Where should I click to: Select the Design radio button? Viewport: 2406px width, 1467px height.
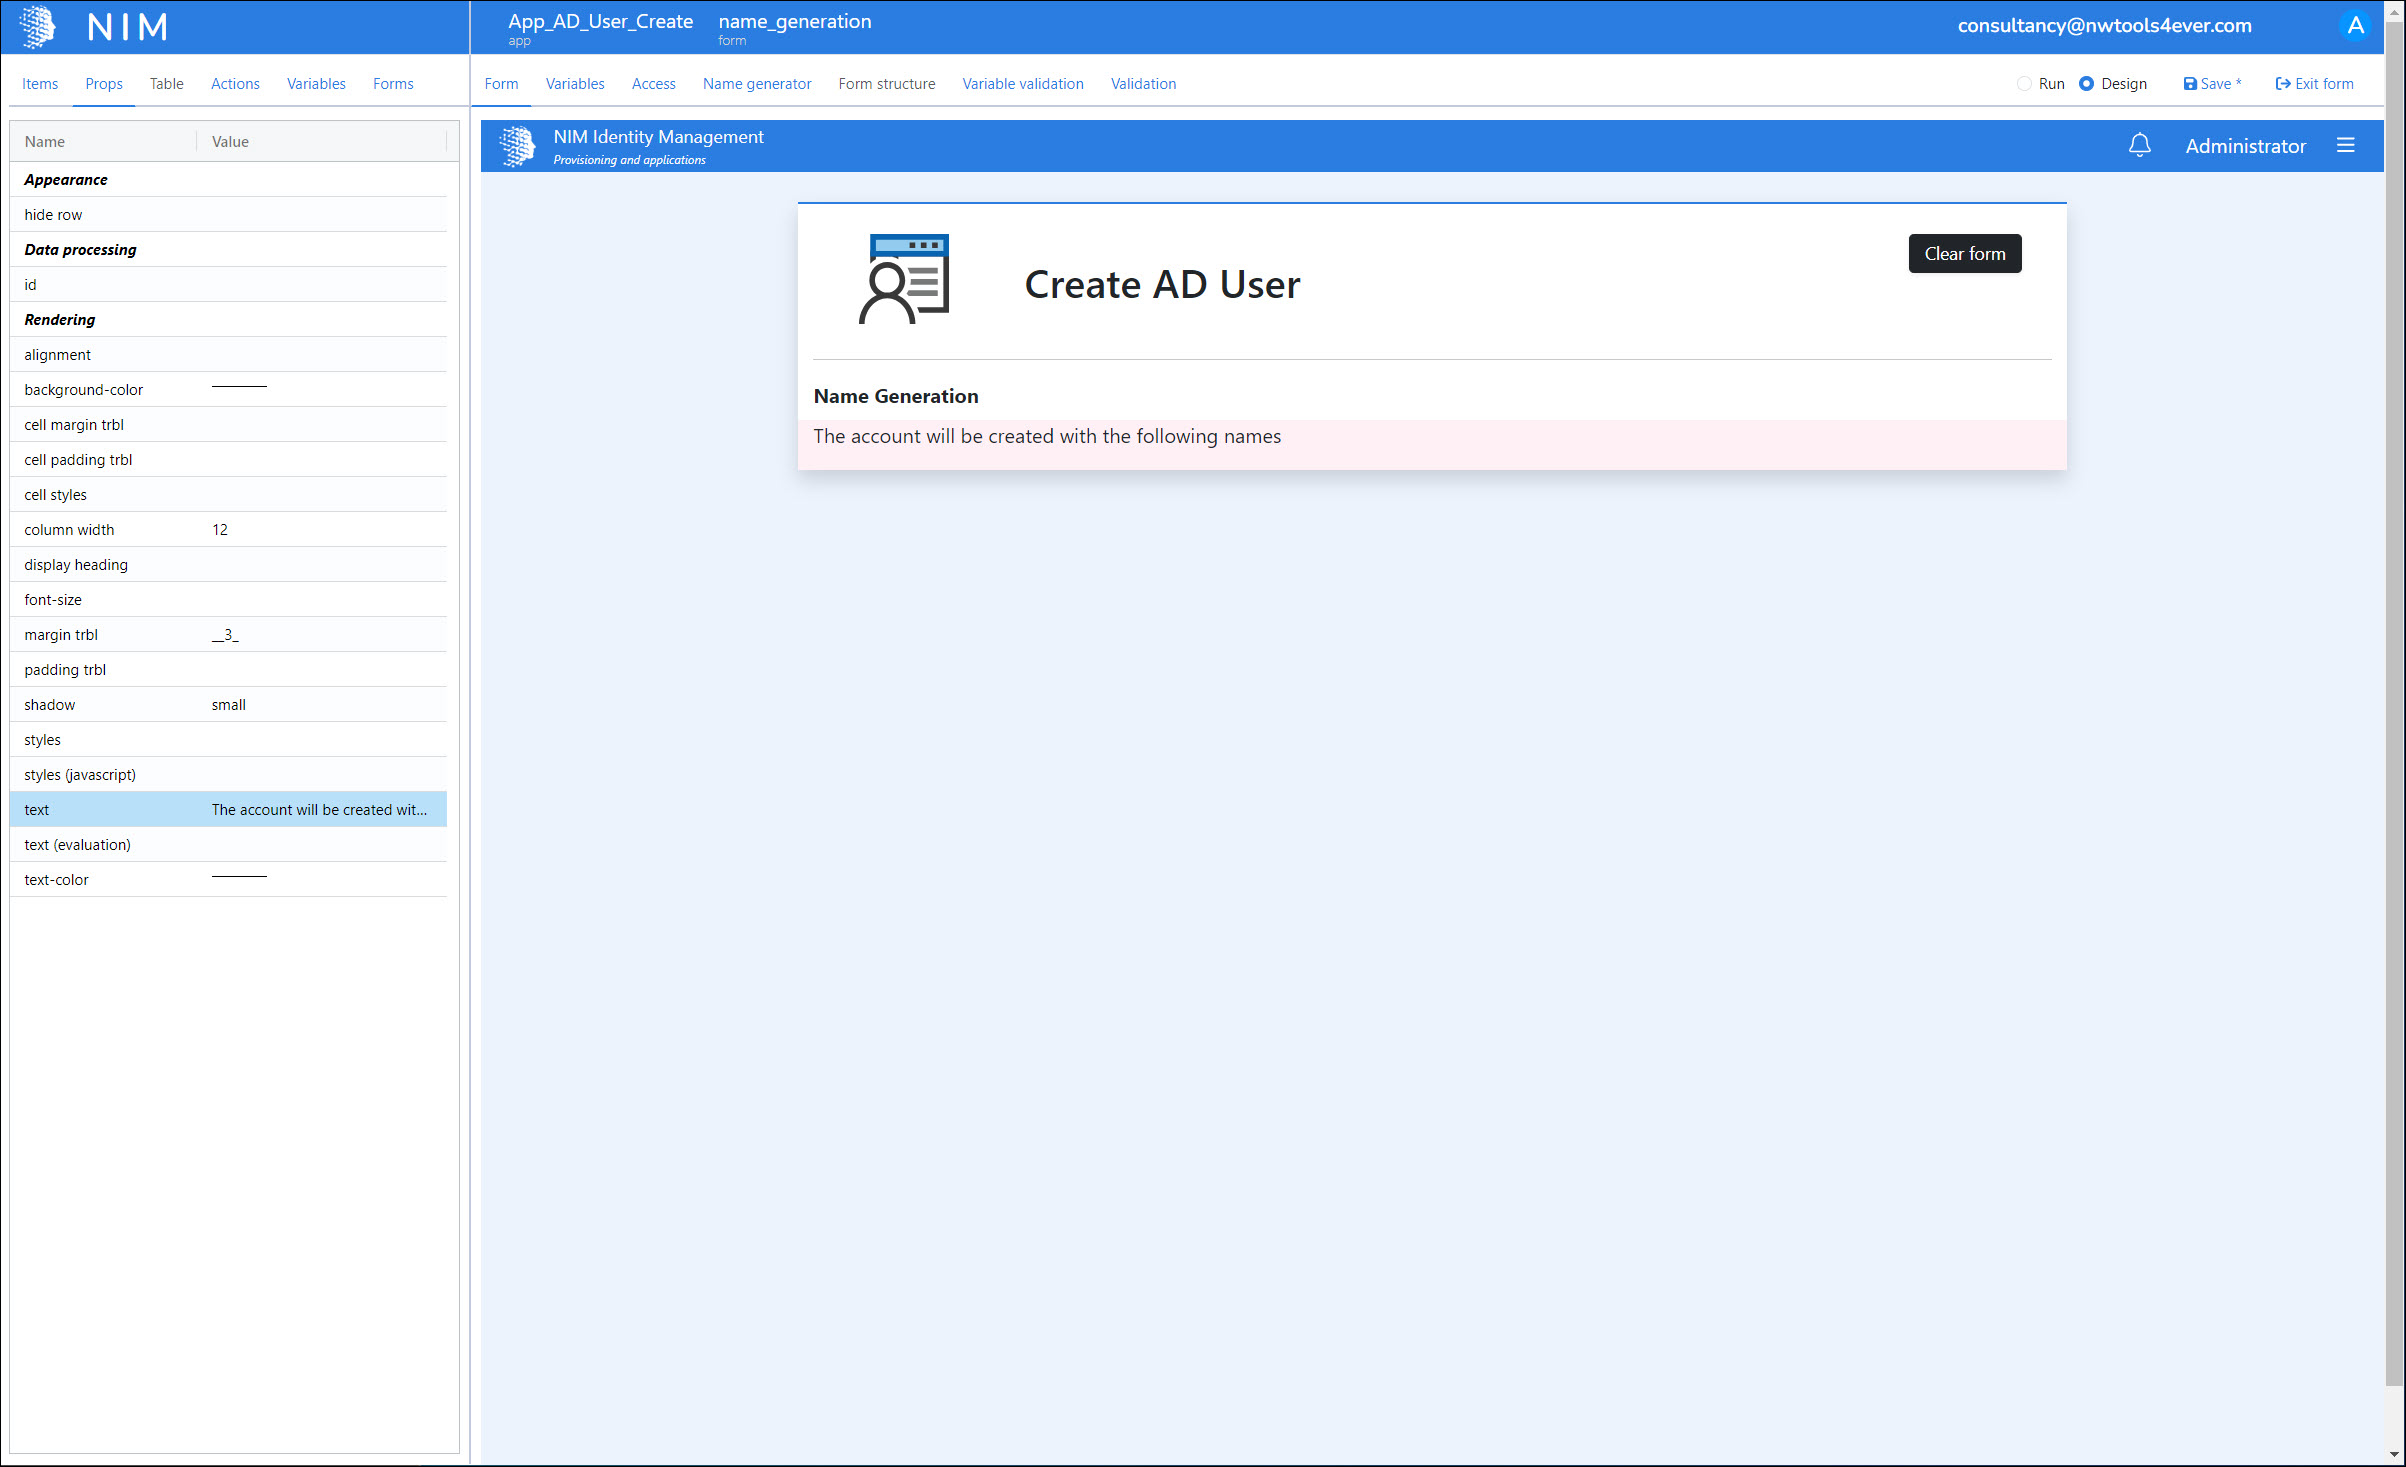2086,84
